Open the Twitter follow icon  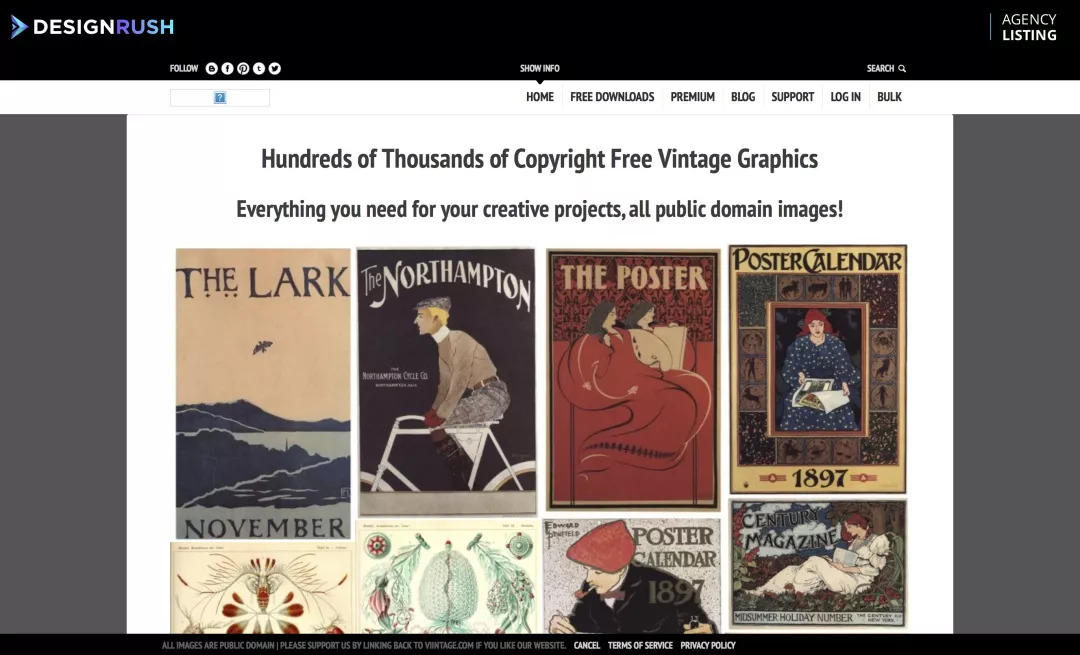click(275, 68)
